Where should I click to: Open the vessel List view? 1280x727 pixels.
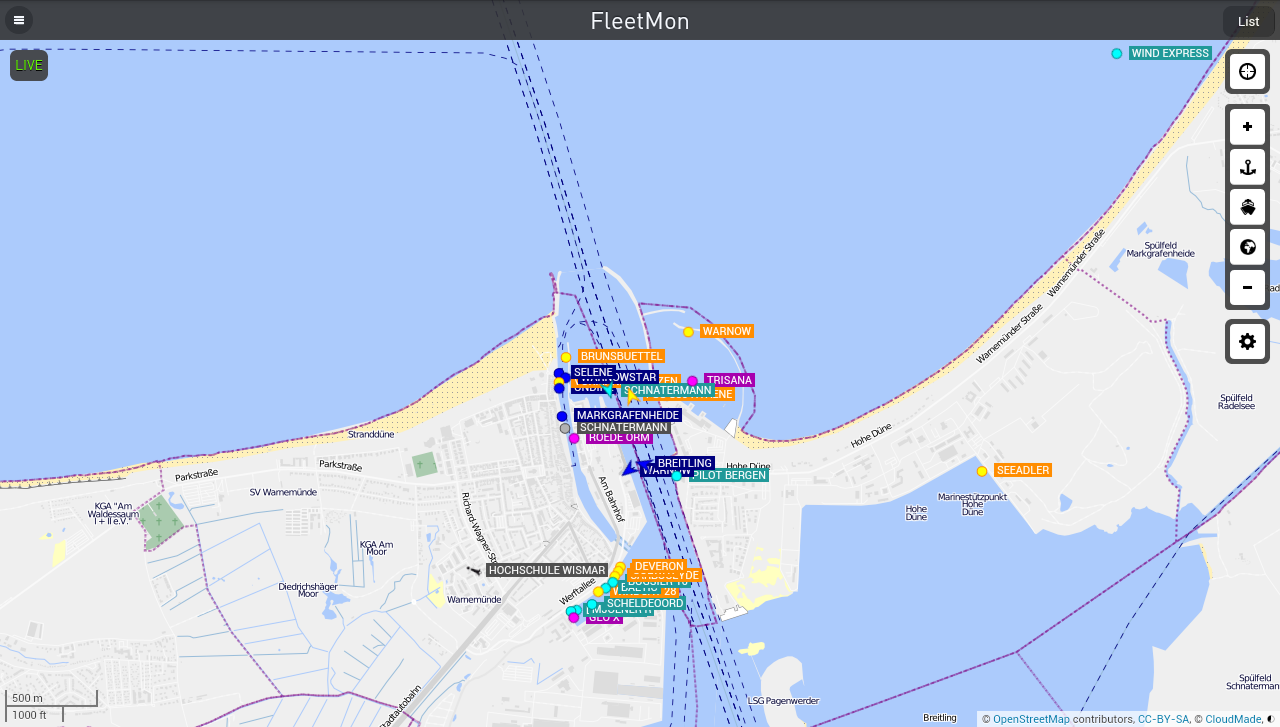(x=1248, y=21)
